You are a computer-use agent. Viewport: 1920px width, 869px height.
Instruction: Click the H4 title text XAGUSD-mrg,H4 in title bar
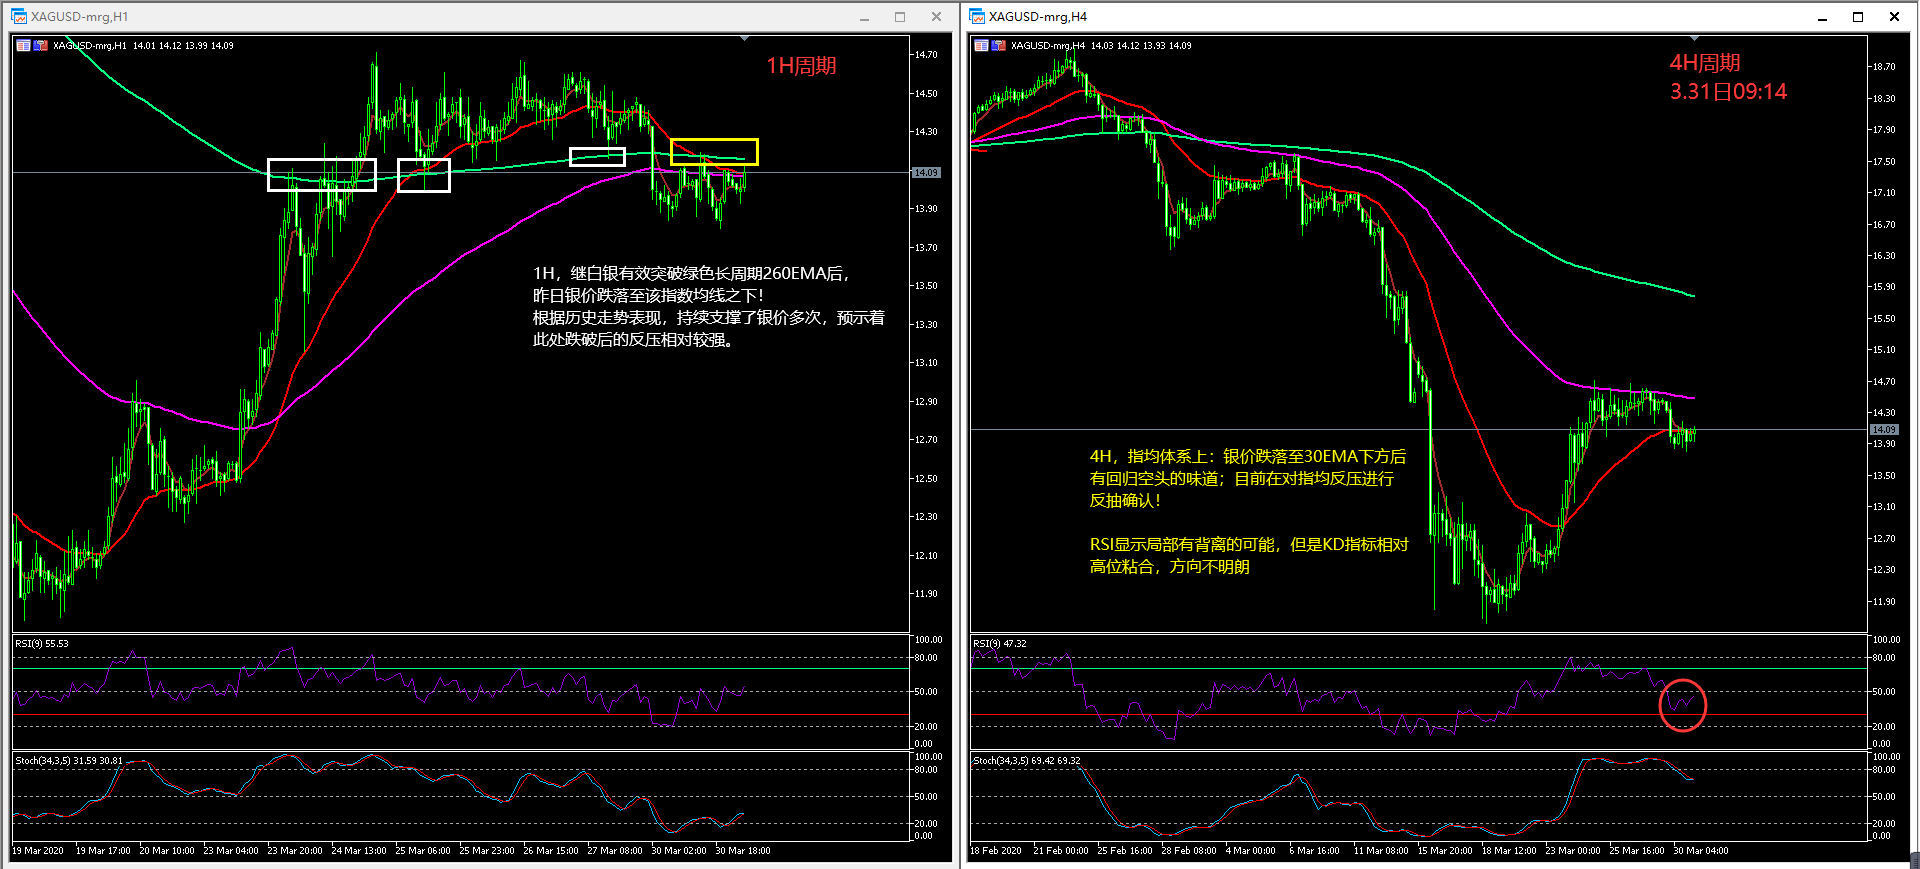1038,17
